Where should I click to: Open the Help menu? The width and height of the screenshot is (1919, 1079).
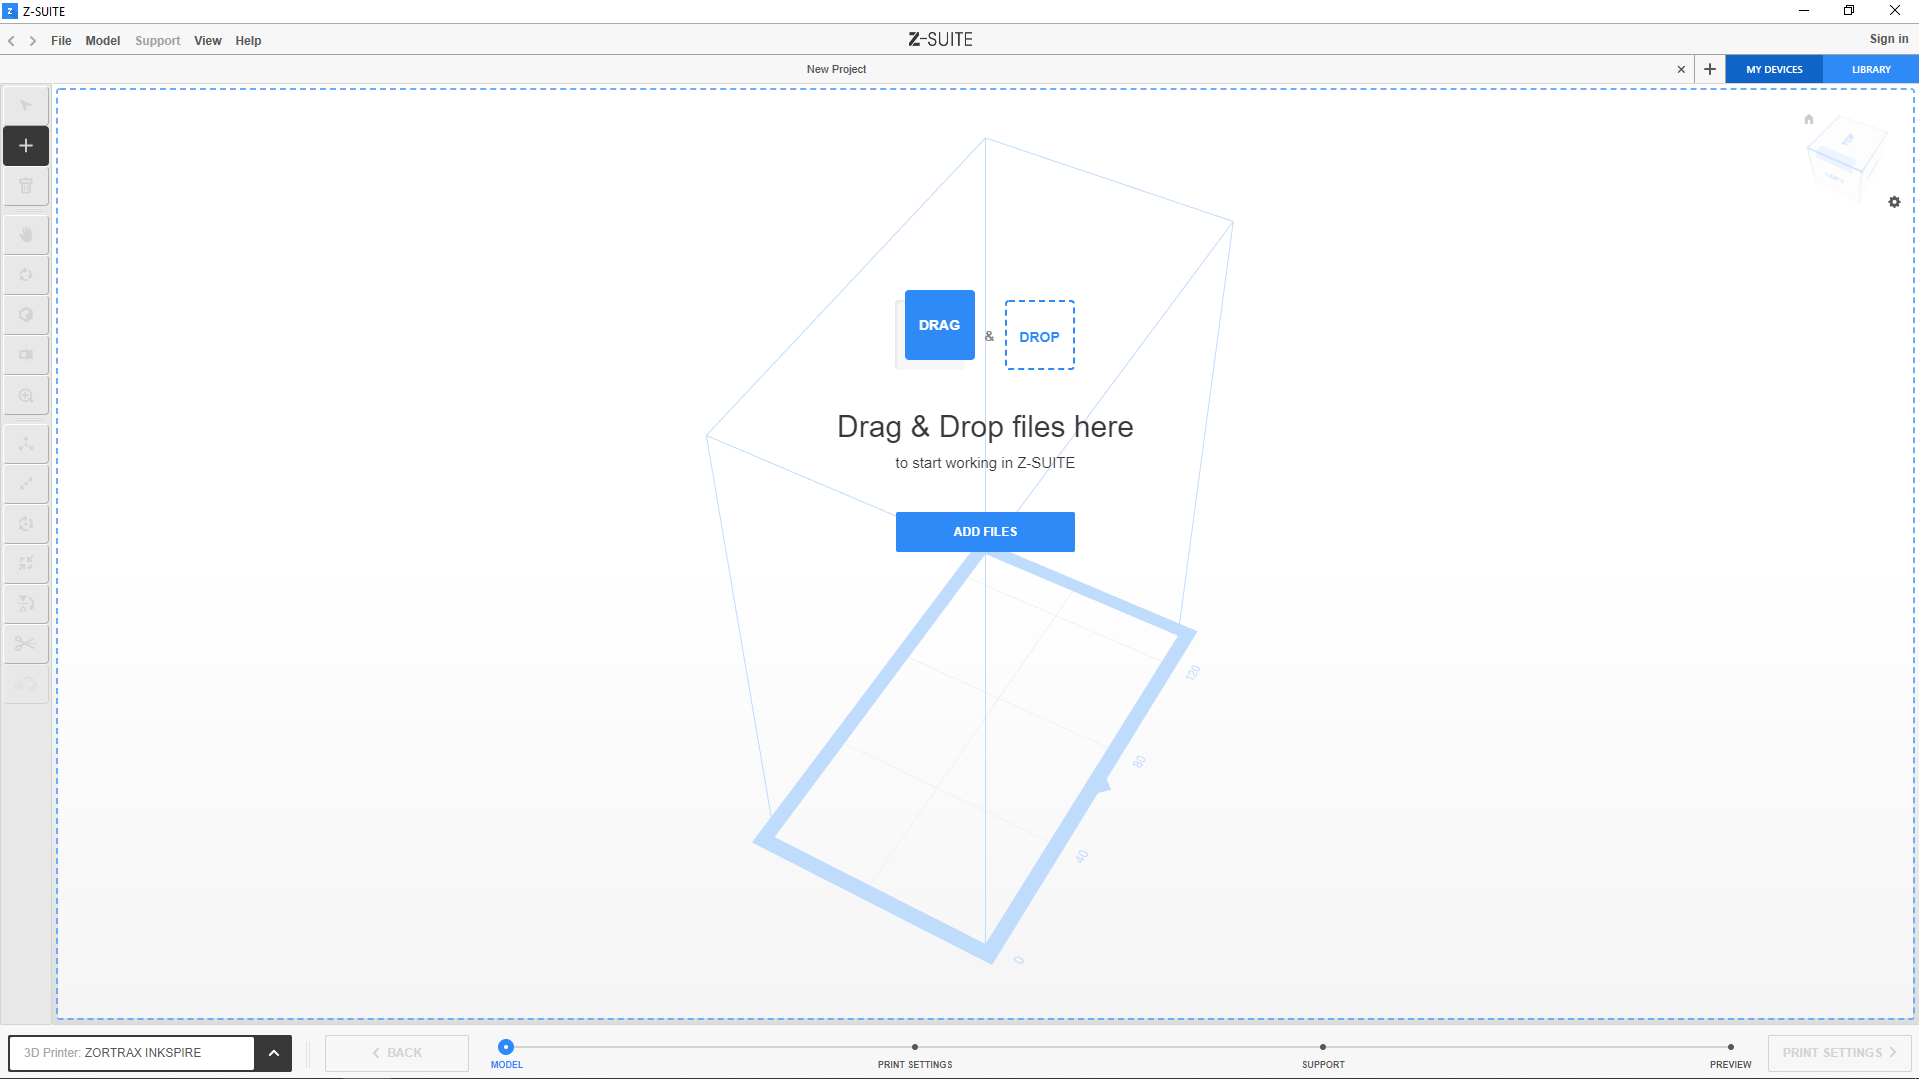(248, 41)
